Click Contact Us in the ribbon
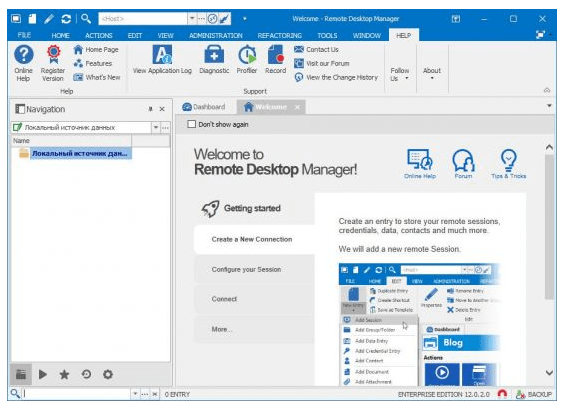 [316, 50]
